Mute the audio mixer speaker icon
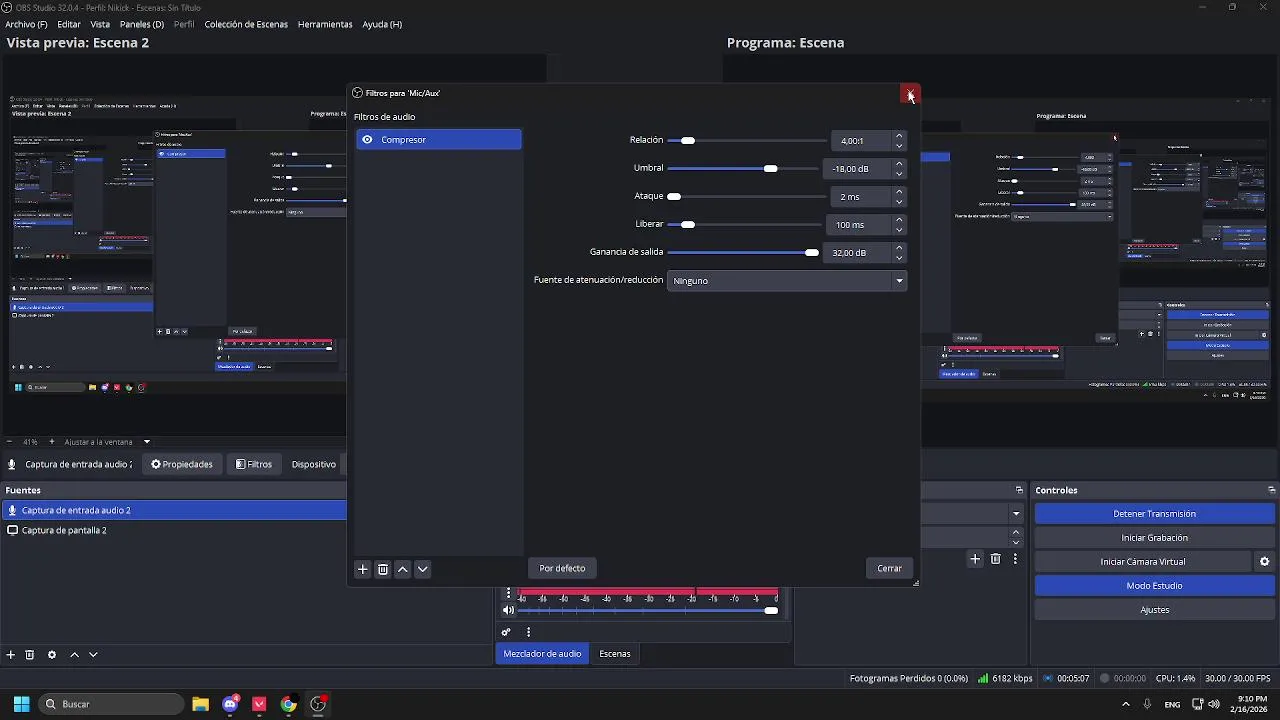Image resolution: width=1280 pixels, height=720 pixels. [x=508, y=610]
